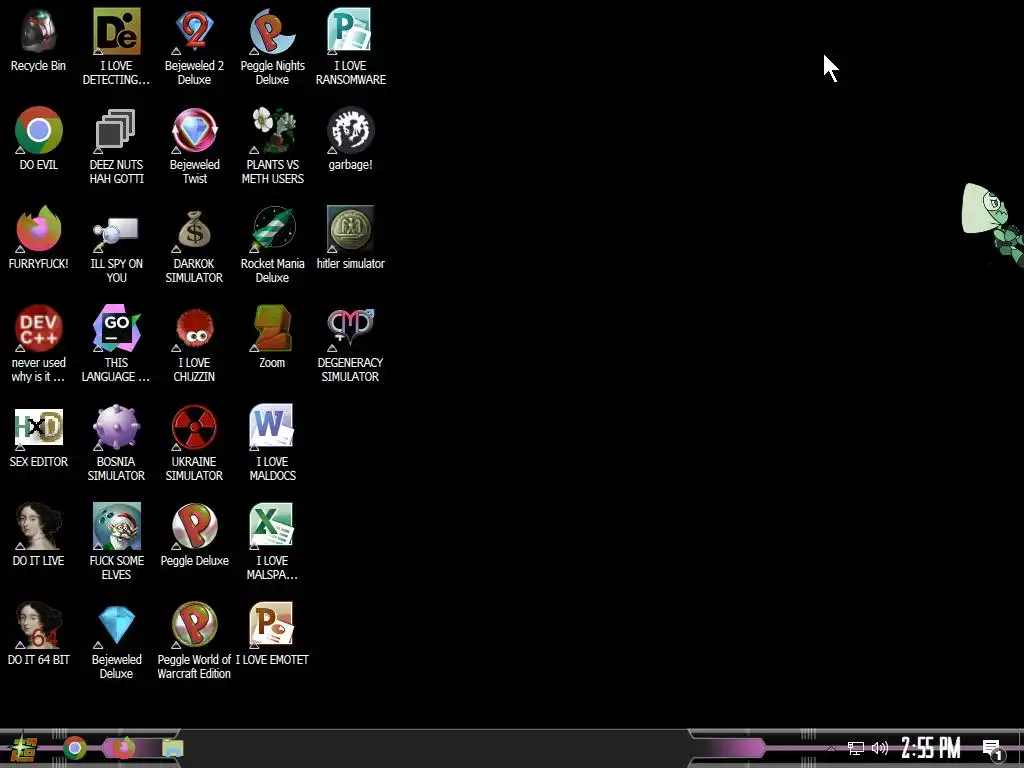Expand the hidden system tray icons chevron
This screenshot has height=768, width=1024.
[x=831, y=748]
